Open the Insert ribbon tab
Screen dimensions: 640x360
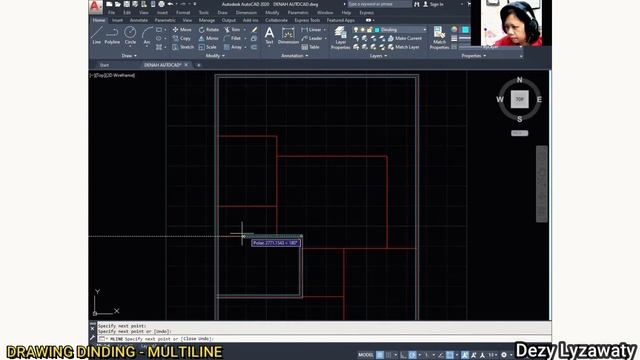tap(117, 20)
